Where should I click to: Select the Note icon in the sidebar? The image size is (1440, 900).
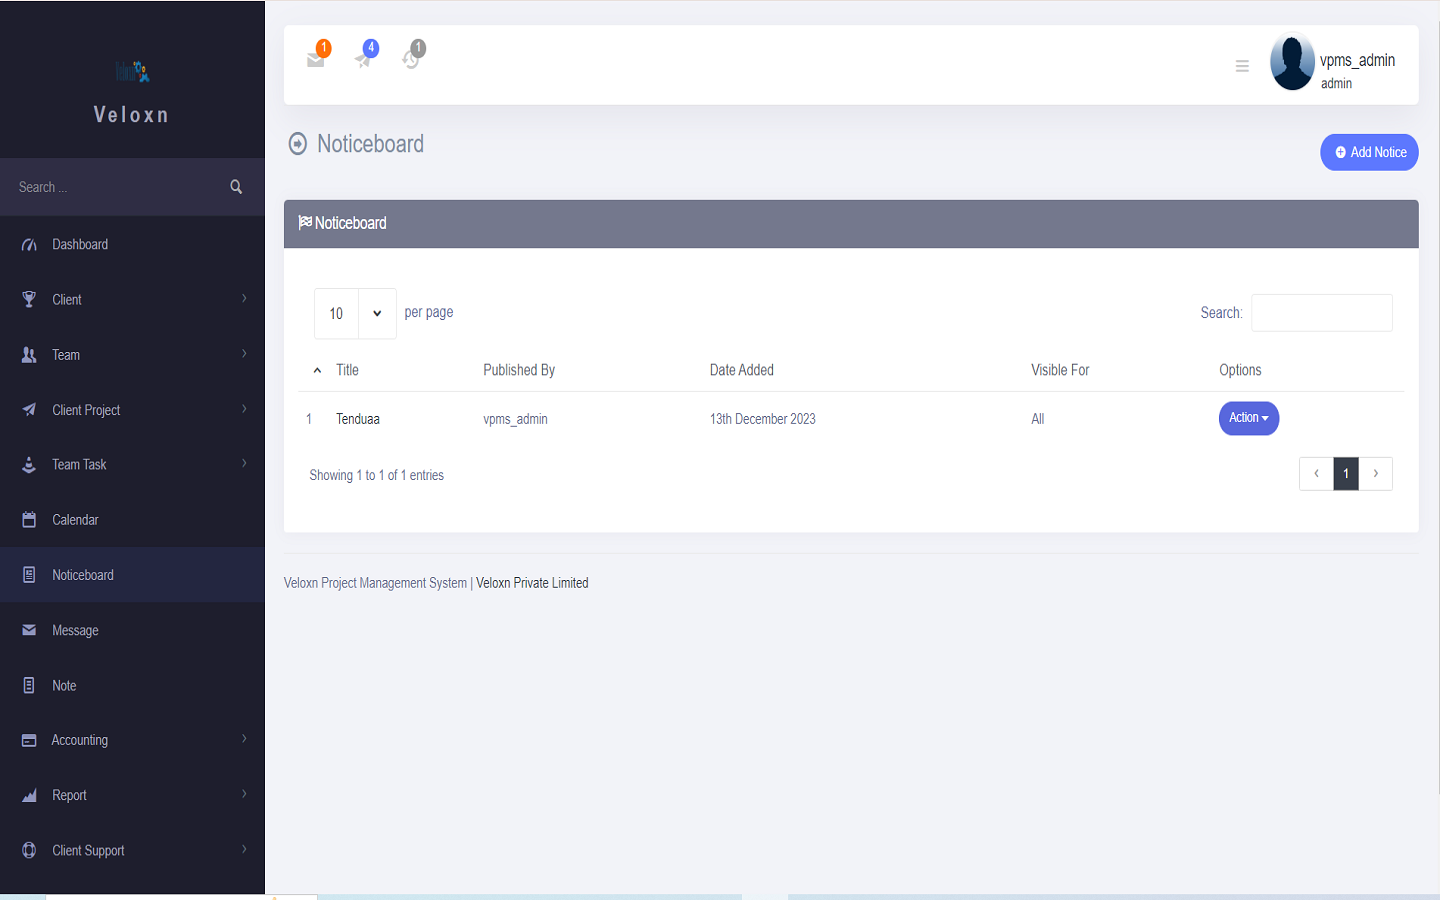[27, 684]
